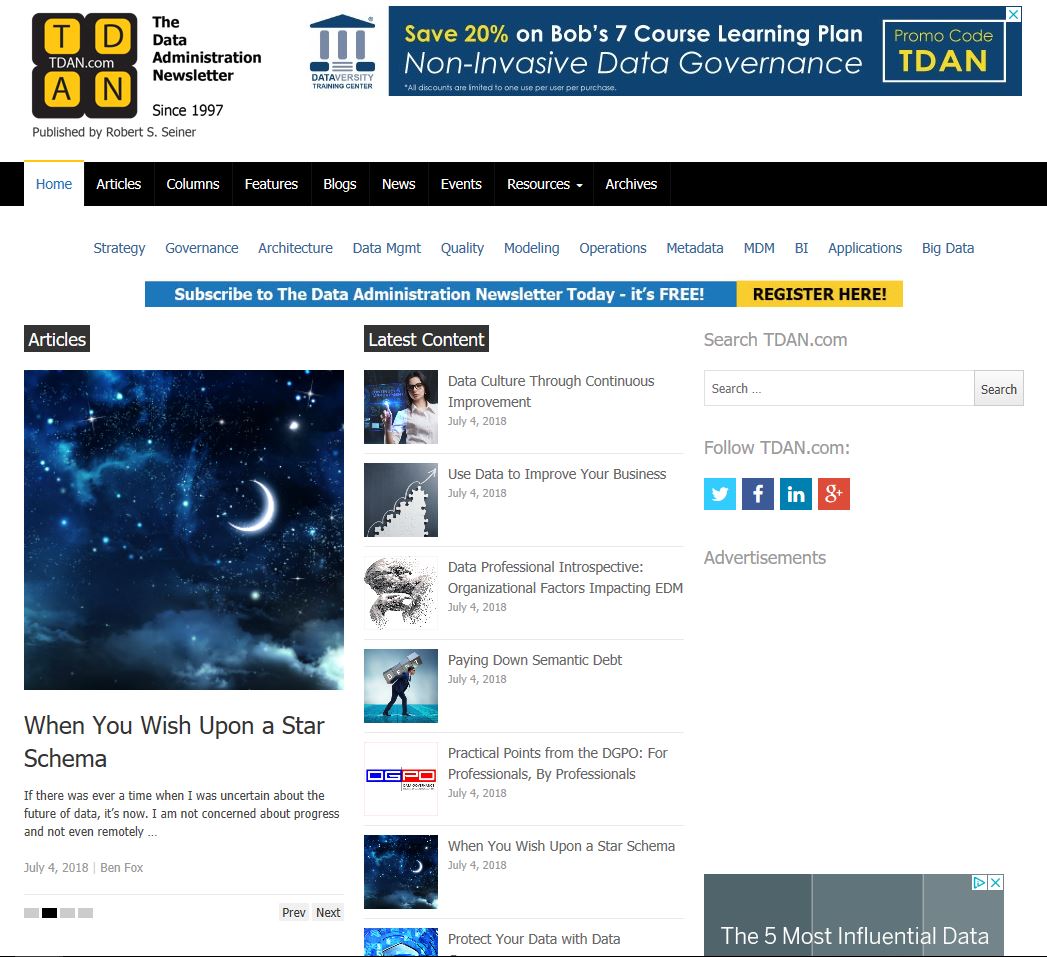Open the TDAN Twitter profile icon
This screenshot has width=1047, height=957.
720,494
